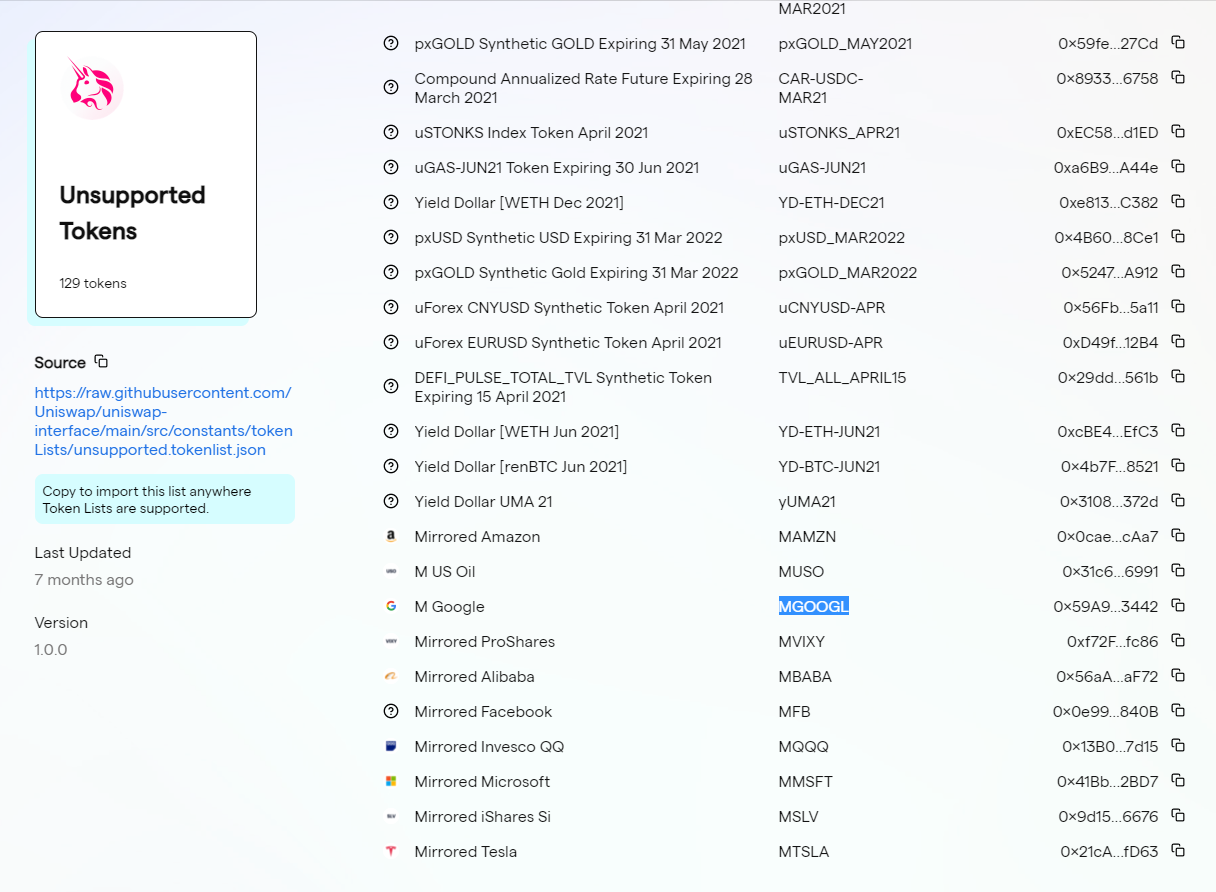Click the M Google logo icon
This screenshot has height=892, width=1216.
coord(391,606)
